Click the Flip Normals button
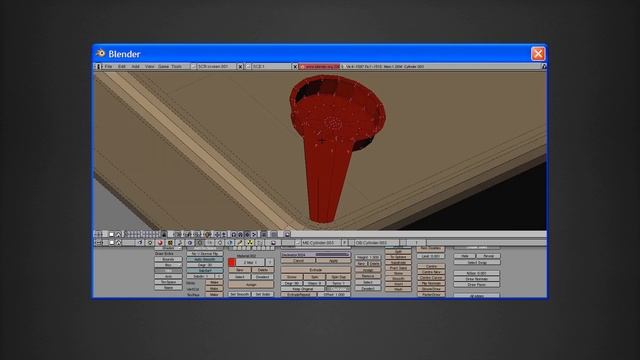The image size is (640, 360). point(431,283)
